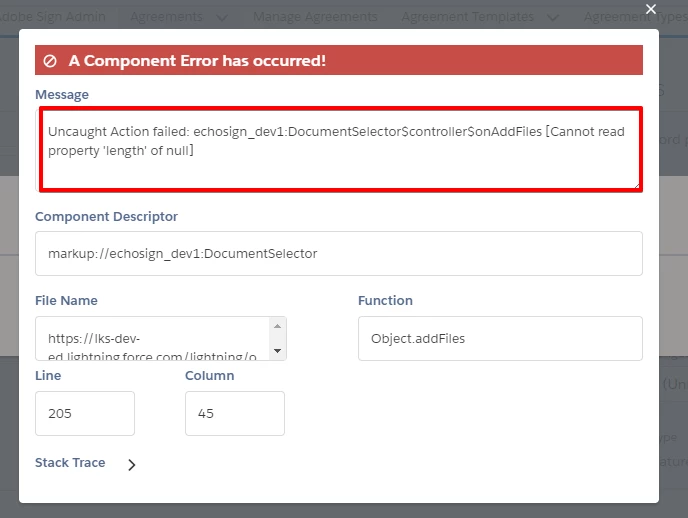Image resolution: width=688 pixels, height=518 pixels.
Task: Grab the Message box resize handle corner
Action: coord(637,186)
